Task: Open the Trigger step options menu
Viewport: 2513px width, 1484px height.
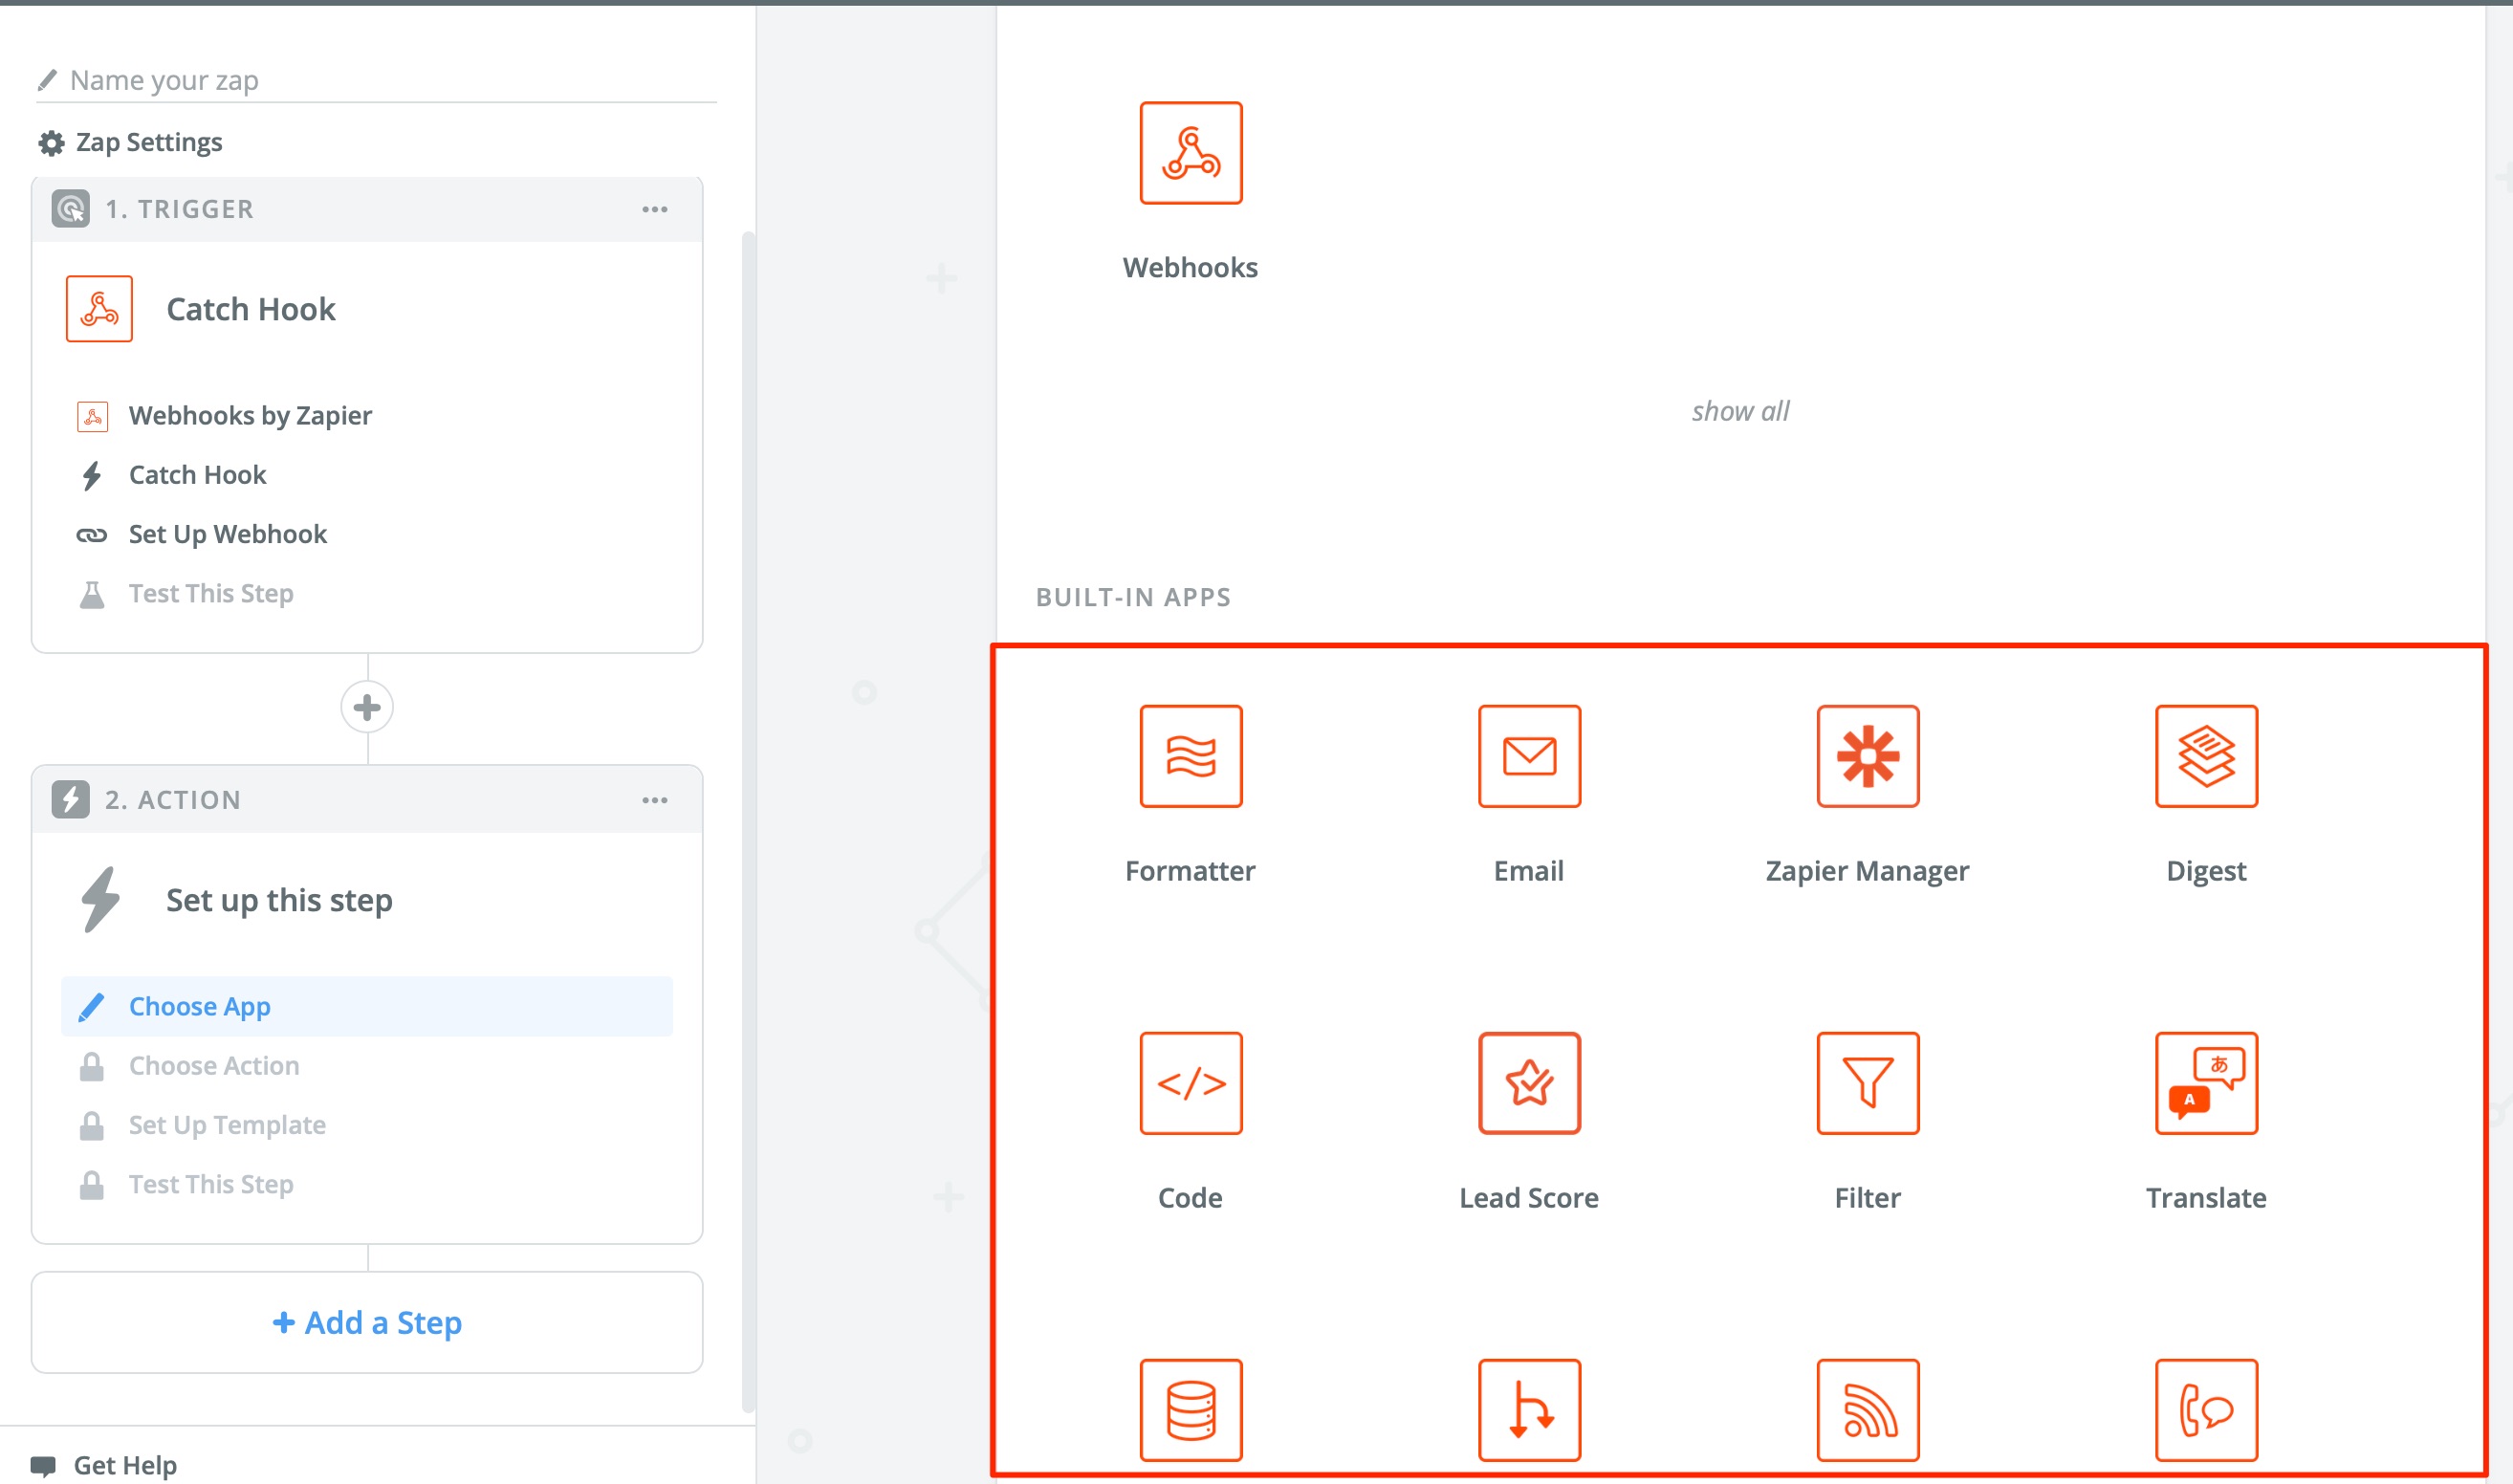Action: point(655,209)
